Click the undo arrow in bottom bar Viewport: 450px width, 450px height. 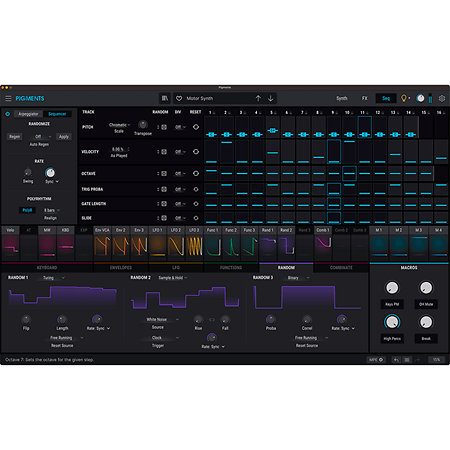click(x=396, y=360)
